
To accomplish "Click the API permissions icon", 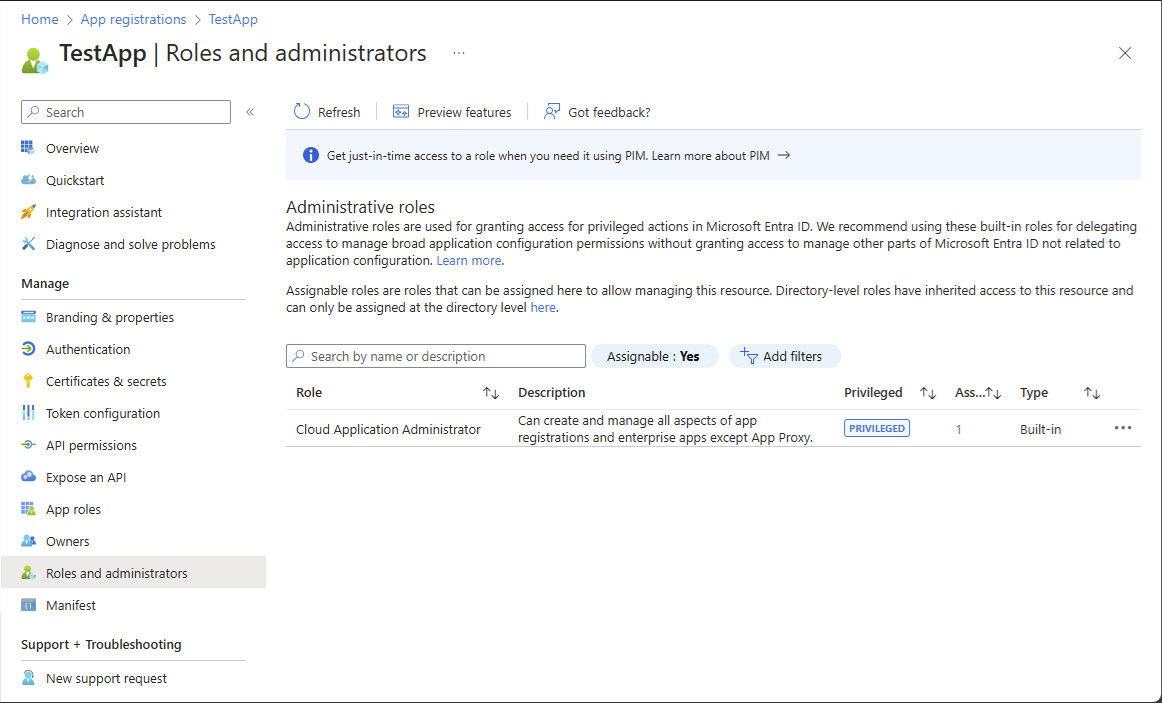I will click(x=28, y=445).
